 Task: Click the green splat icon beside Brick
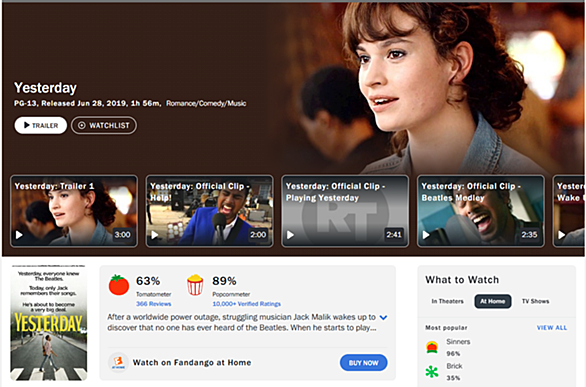coord(432,372)
